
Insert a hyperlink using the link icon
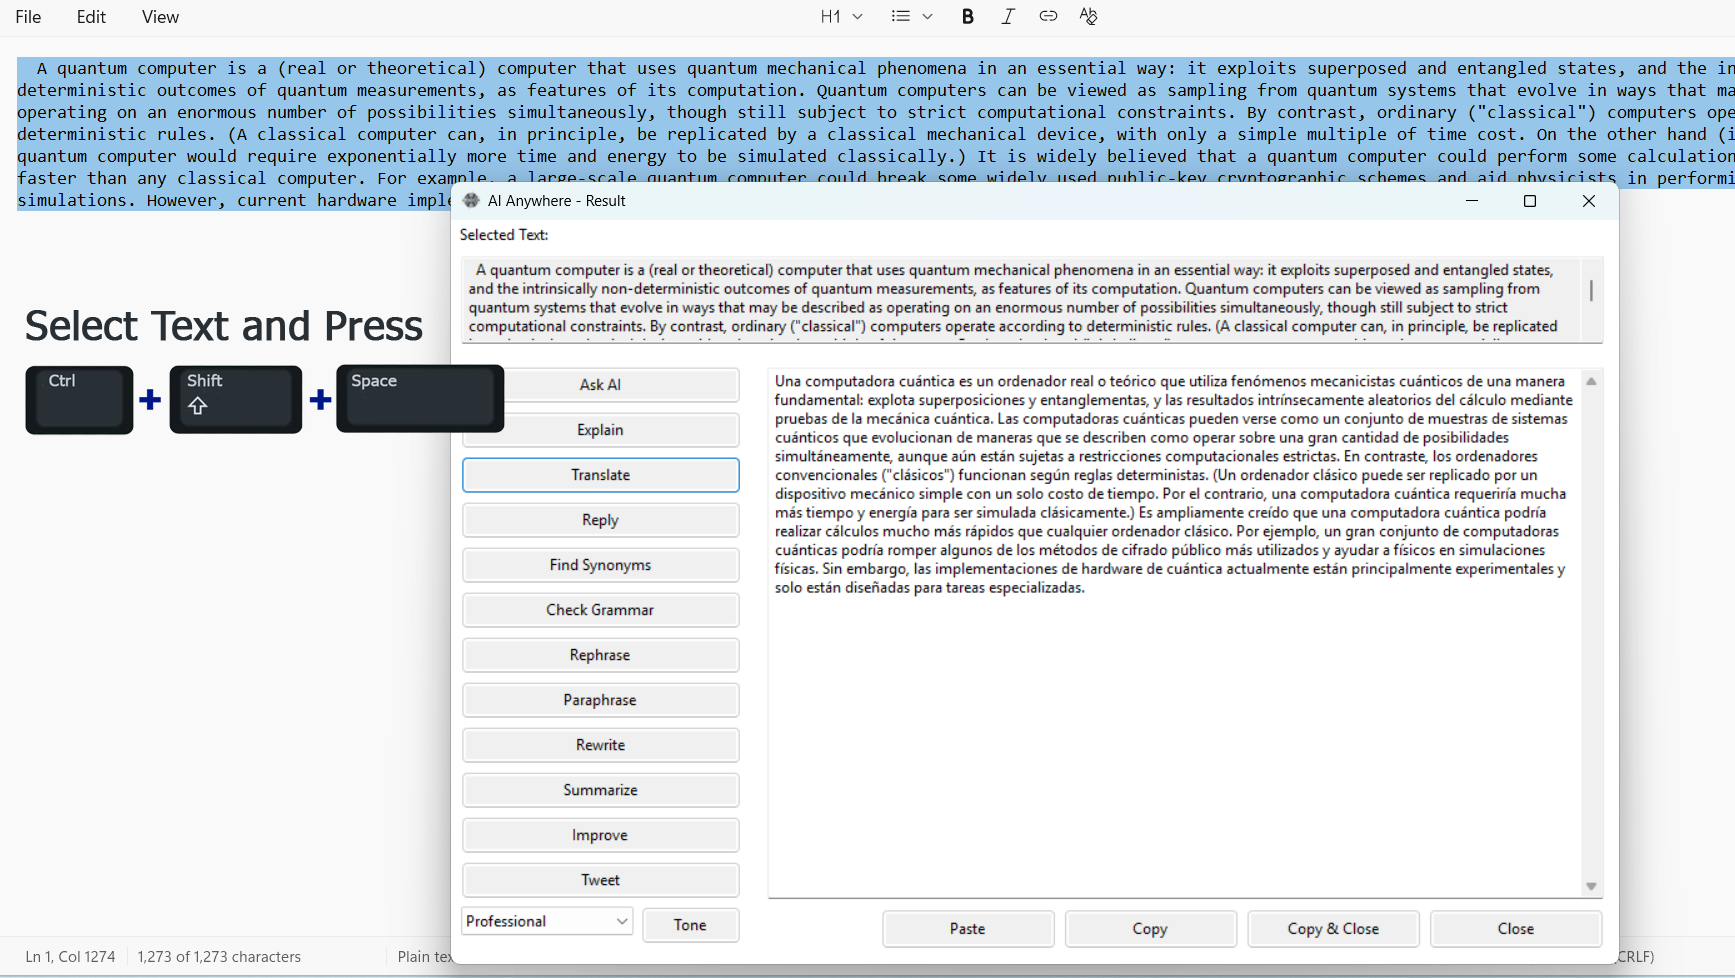tap(1048, 16)
